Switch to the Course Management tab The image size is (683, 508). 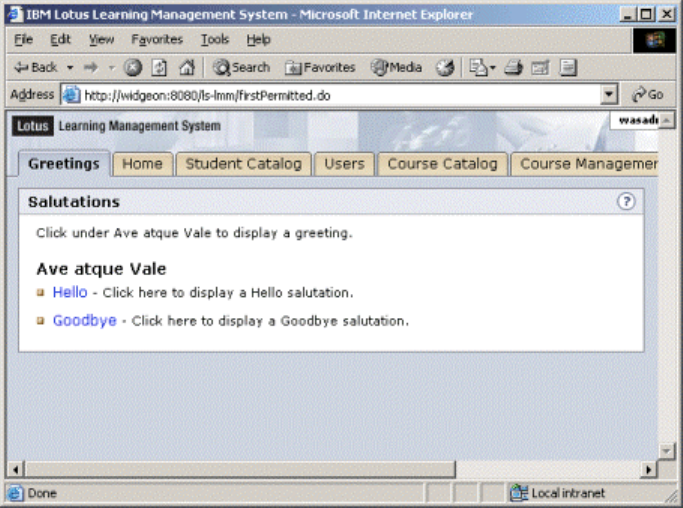(x=585, y=164)
